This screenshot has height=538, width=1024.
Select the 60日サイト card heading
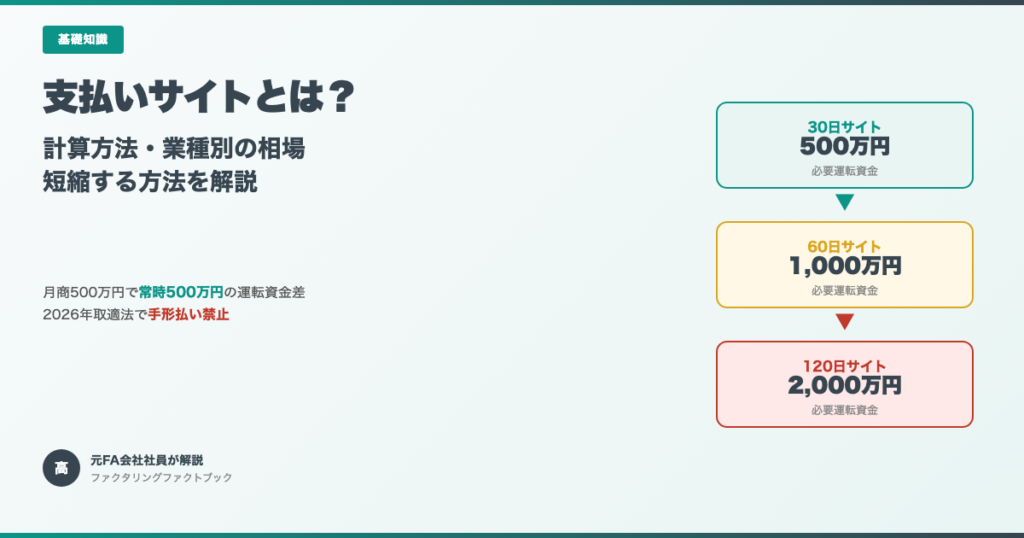pyautogui.click(x=844, y=247)
